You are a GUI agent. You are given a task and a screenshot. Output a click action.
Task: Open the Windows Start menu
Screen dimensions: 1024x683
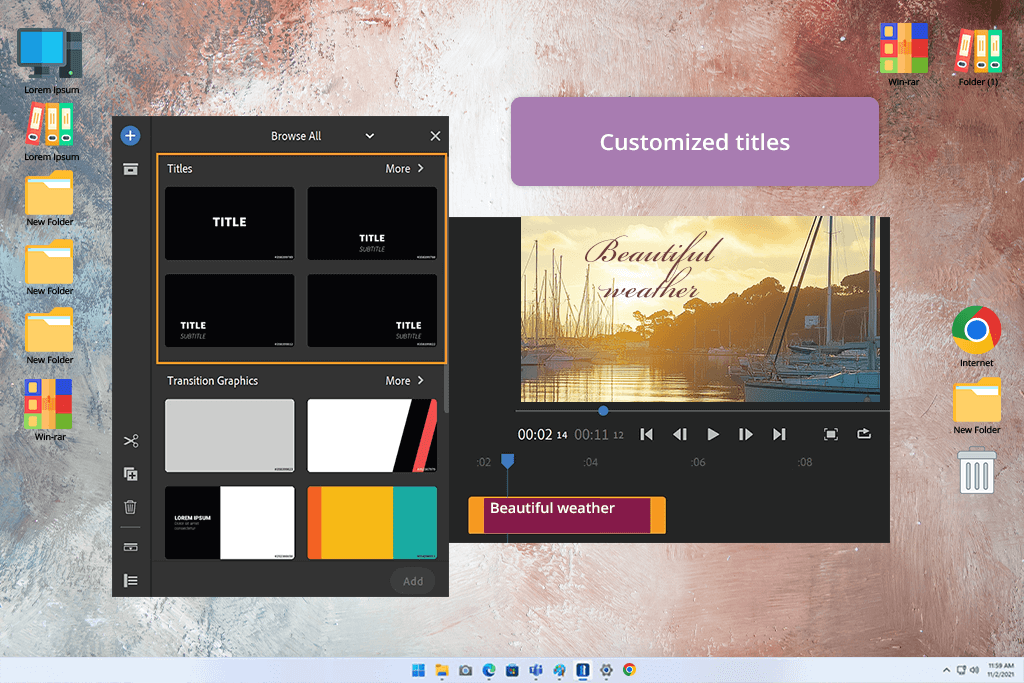point(418,670)
